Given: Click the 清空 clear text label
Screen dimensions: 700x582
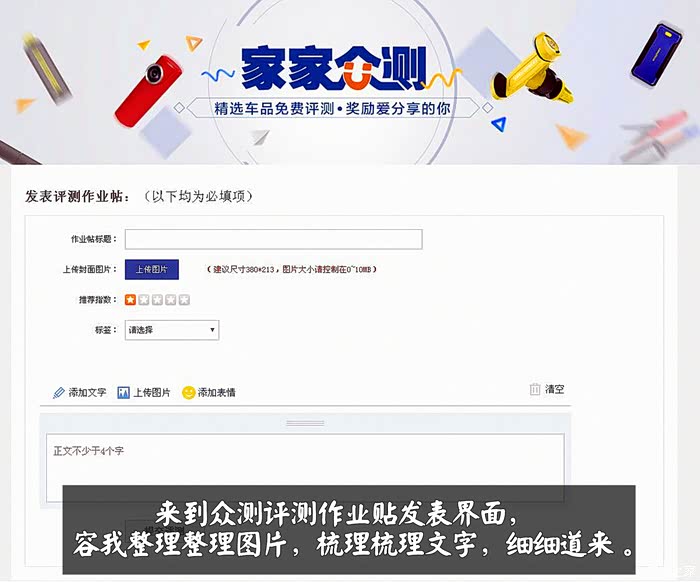Looking at the screenshot, I should (x=554, y=389).
